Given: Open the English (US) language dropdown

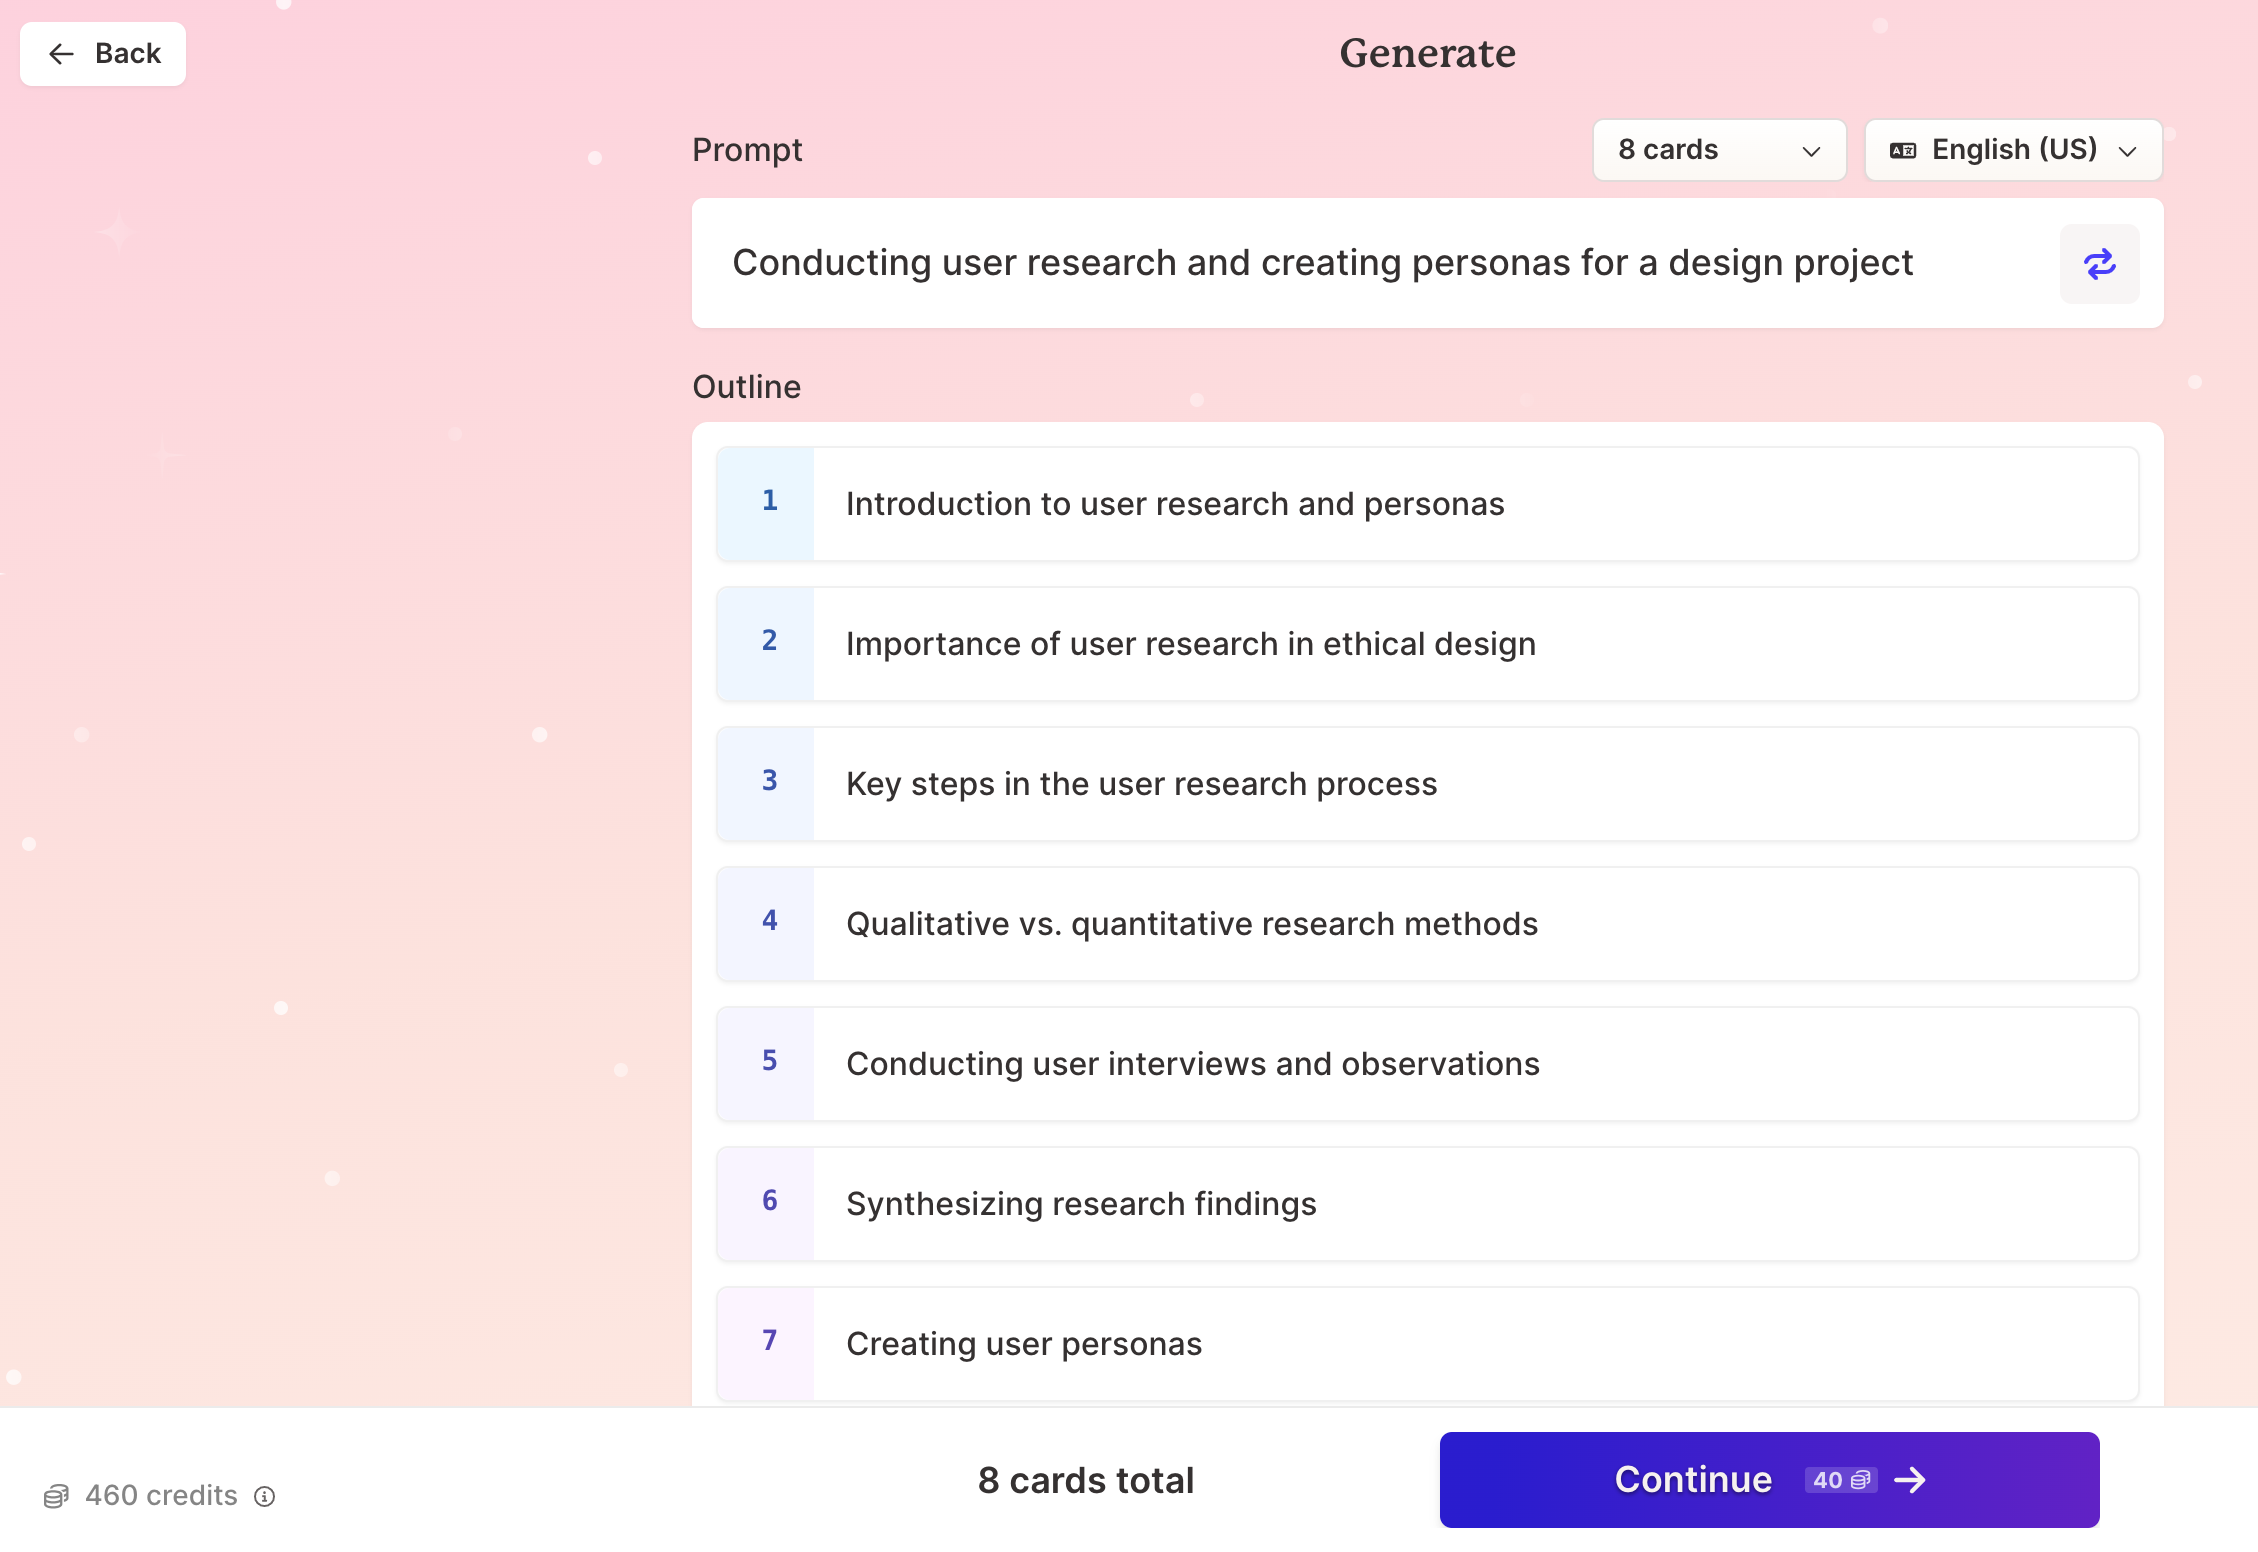Looking at the screenshot, I should pos(2013,150).
